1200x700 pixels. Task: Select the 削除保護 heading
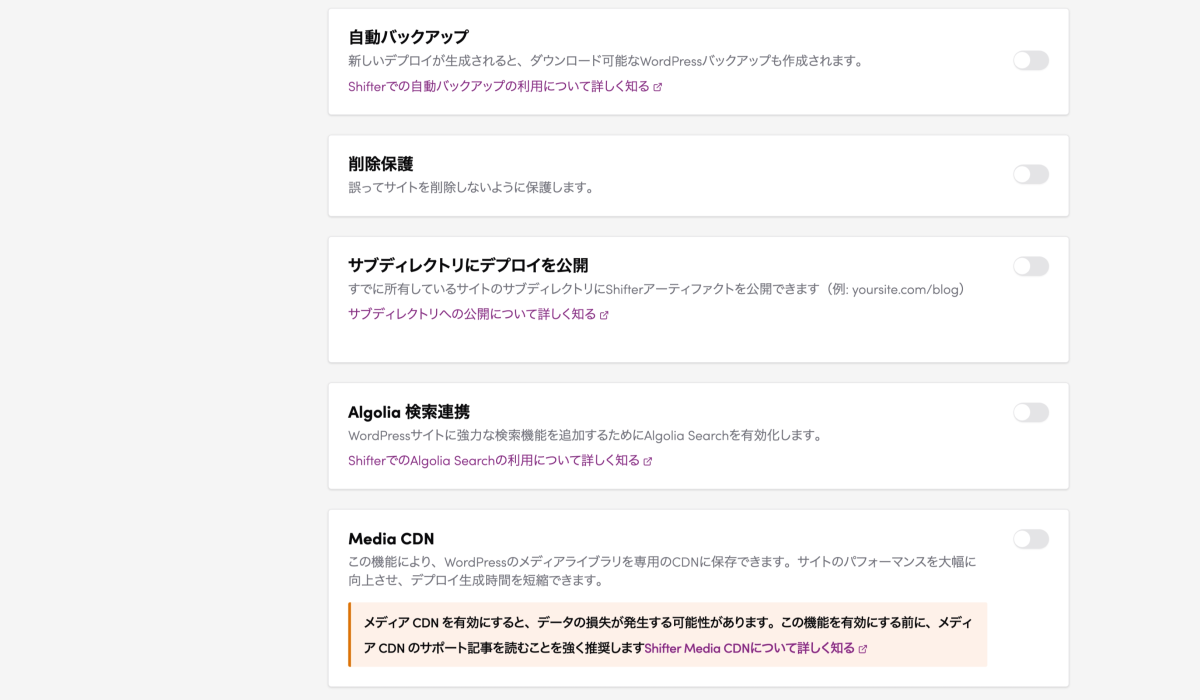[381, 164]
